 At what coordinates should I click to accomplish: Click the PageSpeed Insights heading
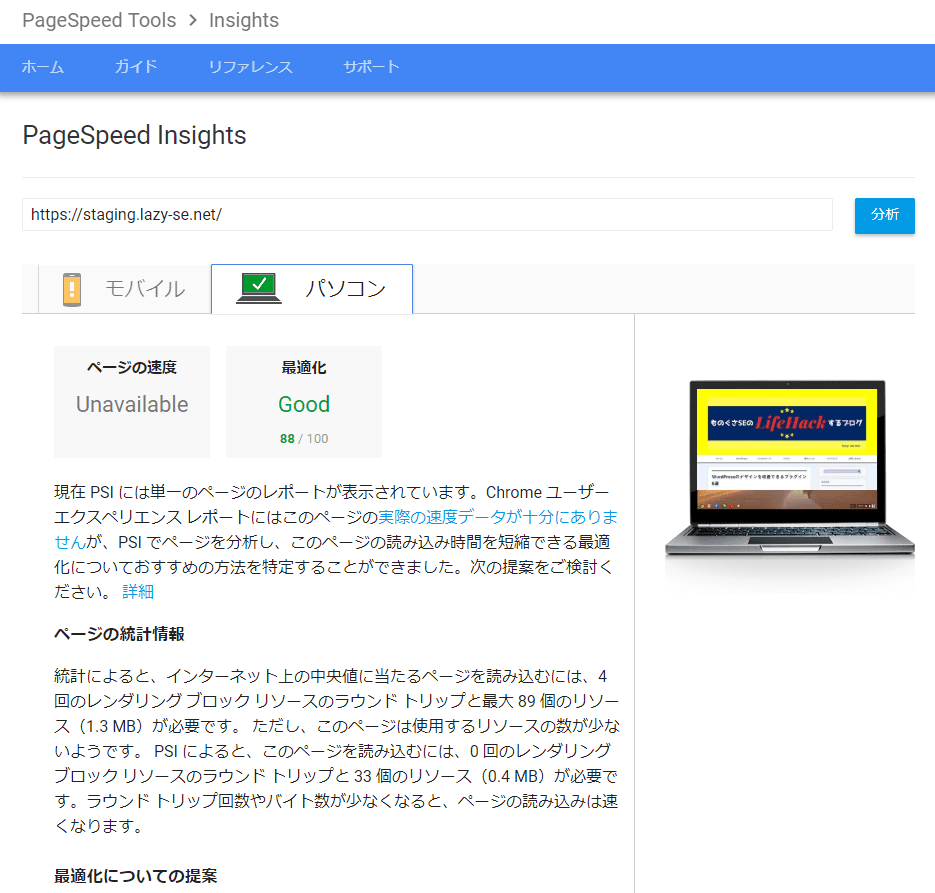134,135
